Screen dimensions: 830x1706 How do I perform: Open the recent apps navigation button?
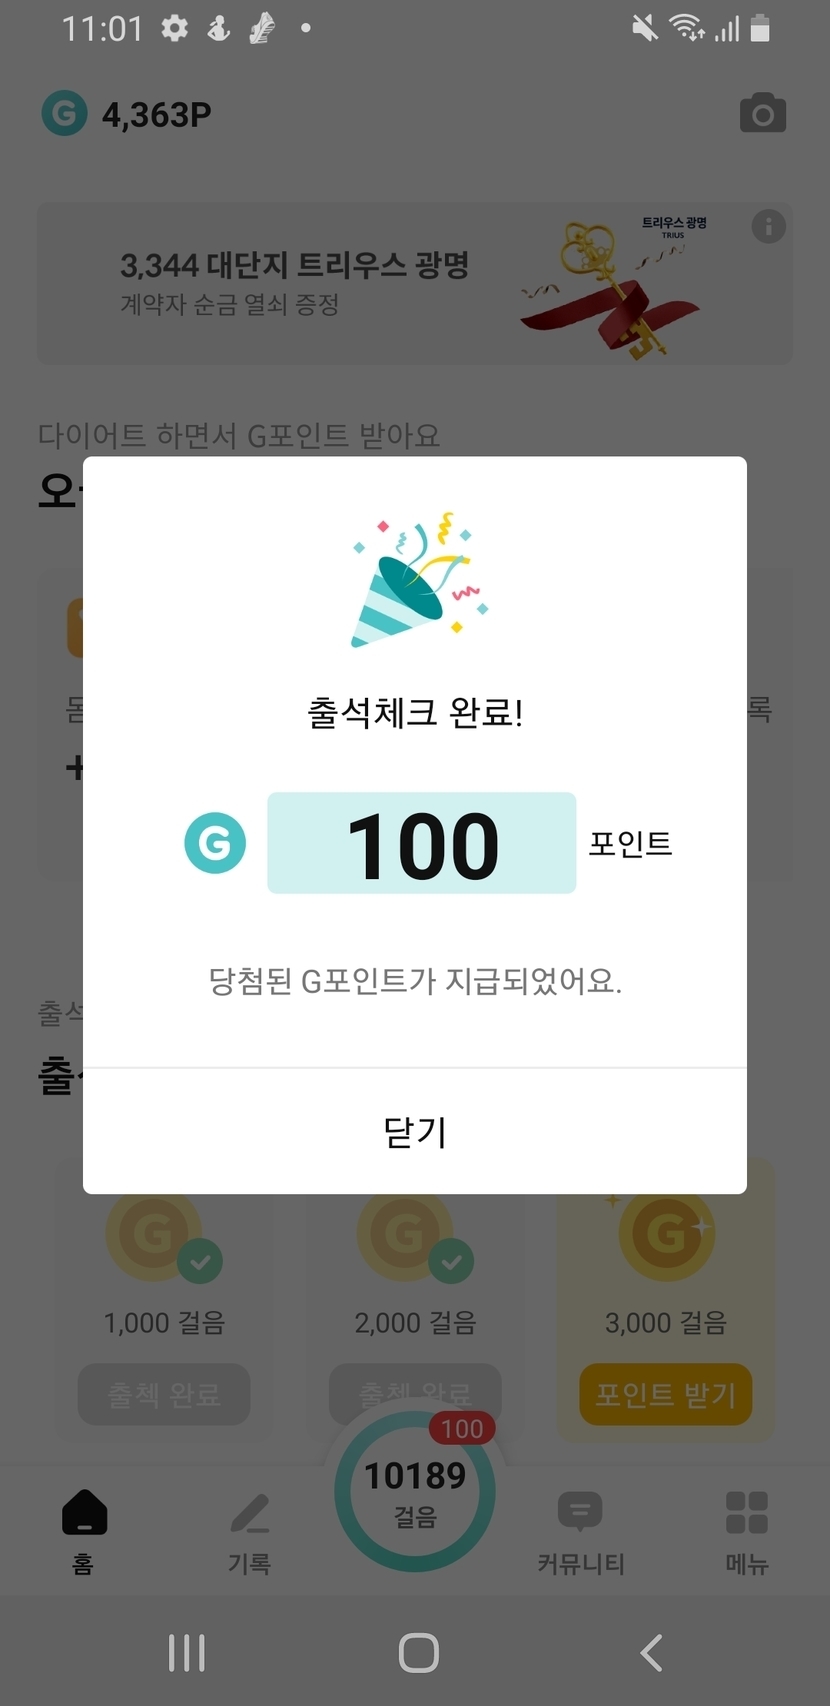(x=187, y=1652)
